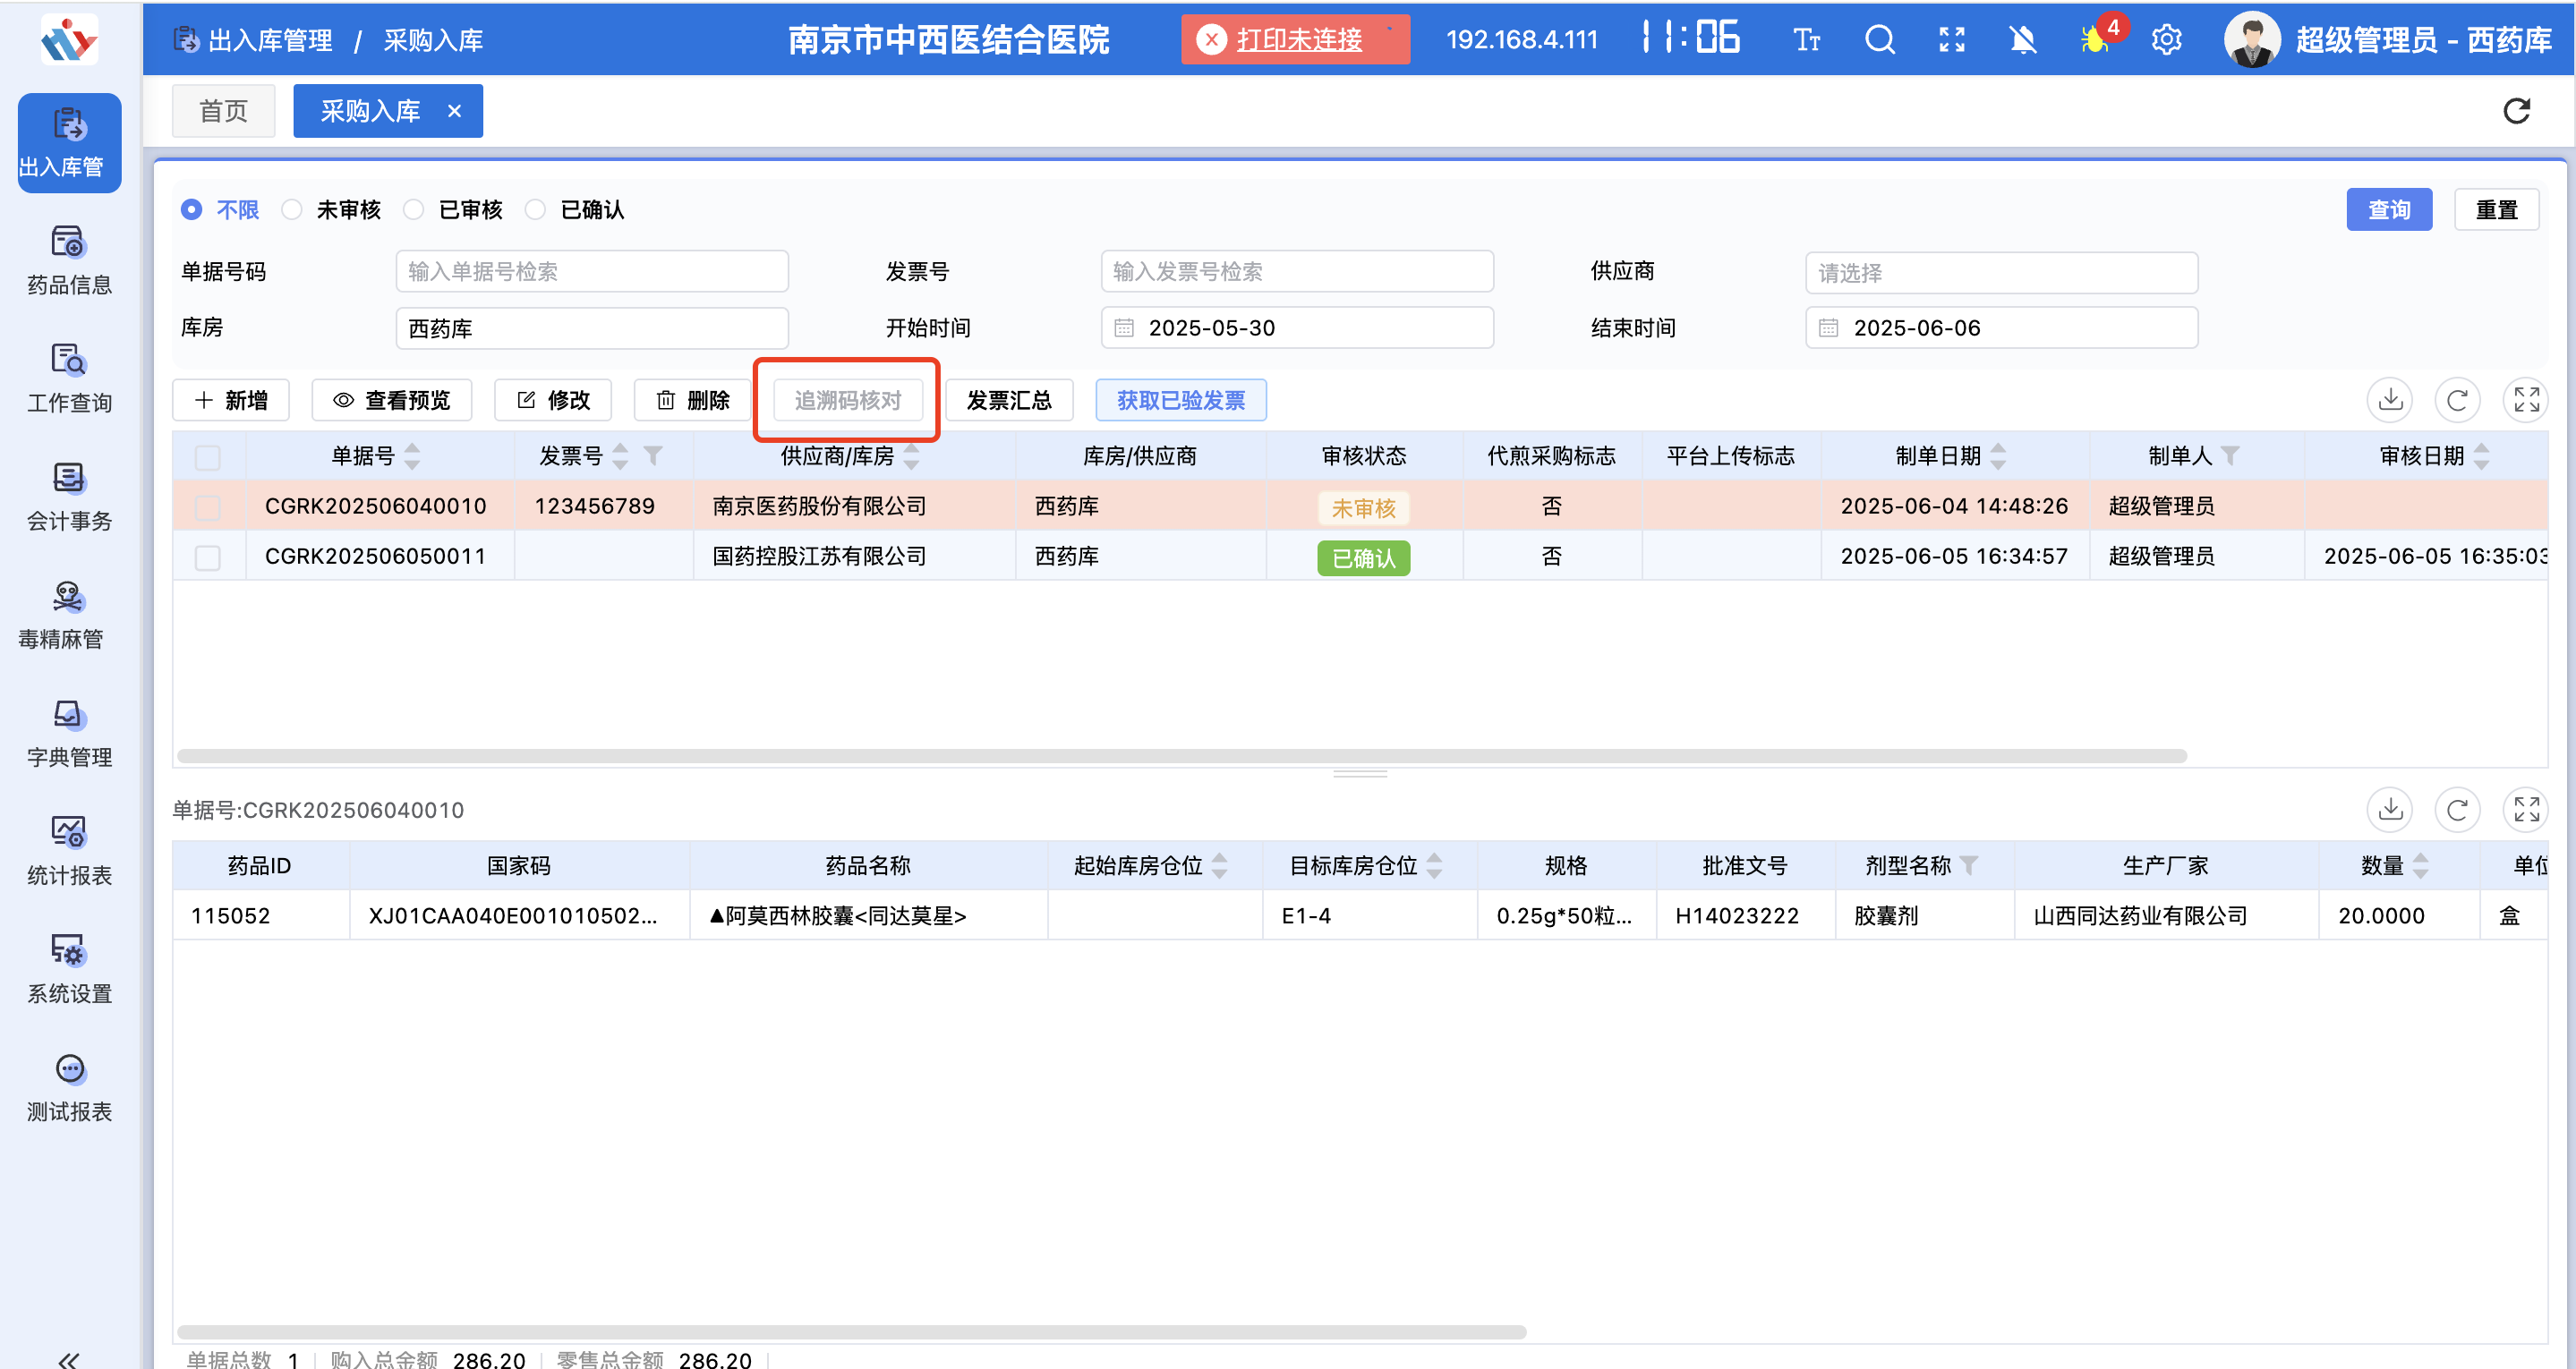Click the download icon above the order table
This screenshot has height=1369, width=2576.
(x=2390, y=399)
